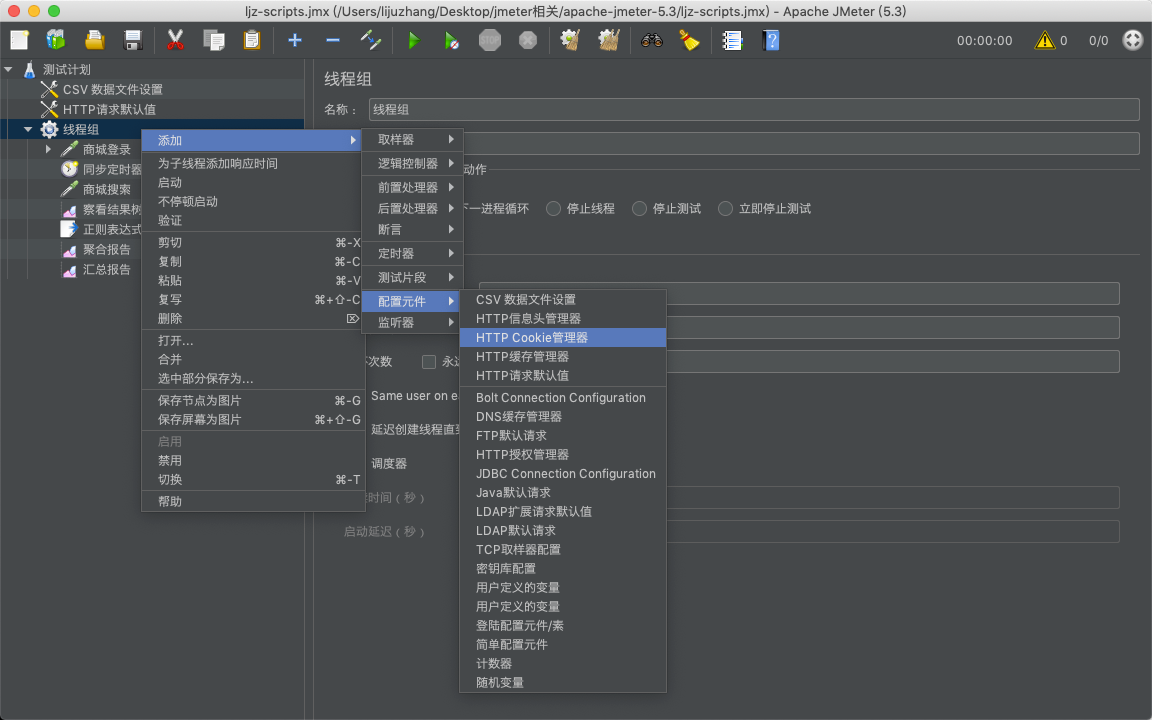Choose HTTP信息头管理器 menu item
The image size is (1152, 720).
(563, 318)
